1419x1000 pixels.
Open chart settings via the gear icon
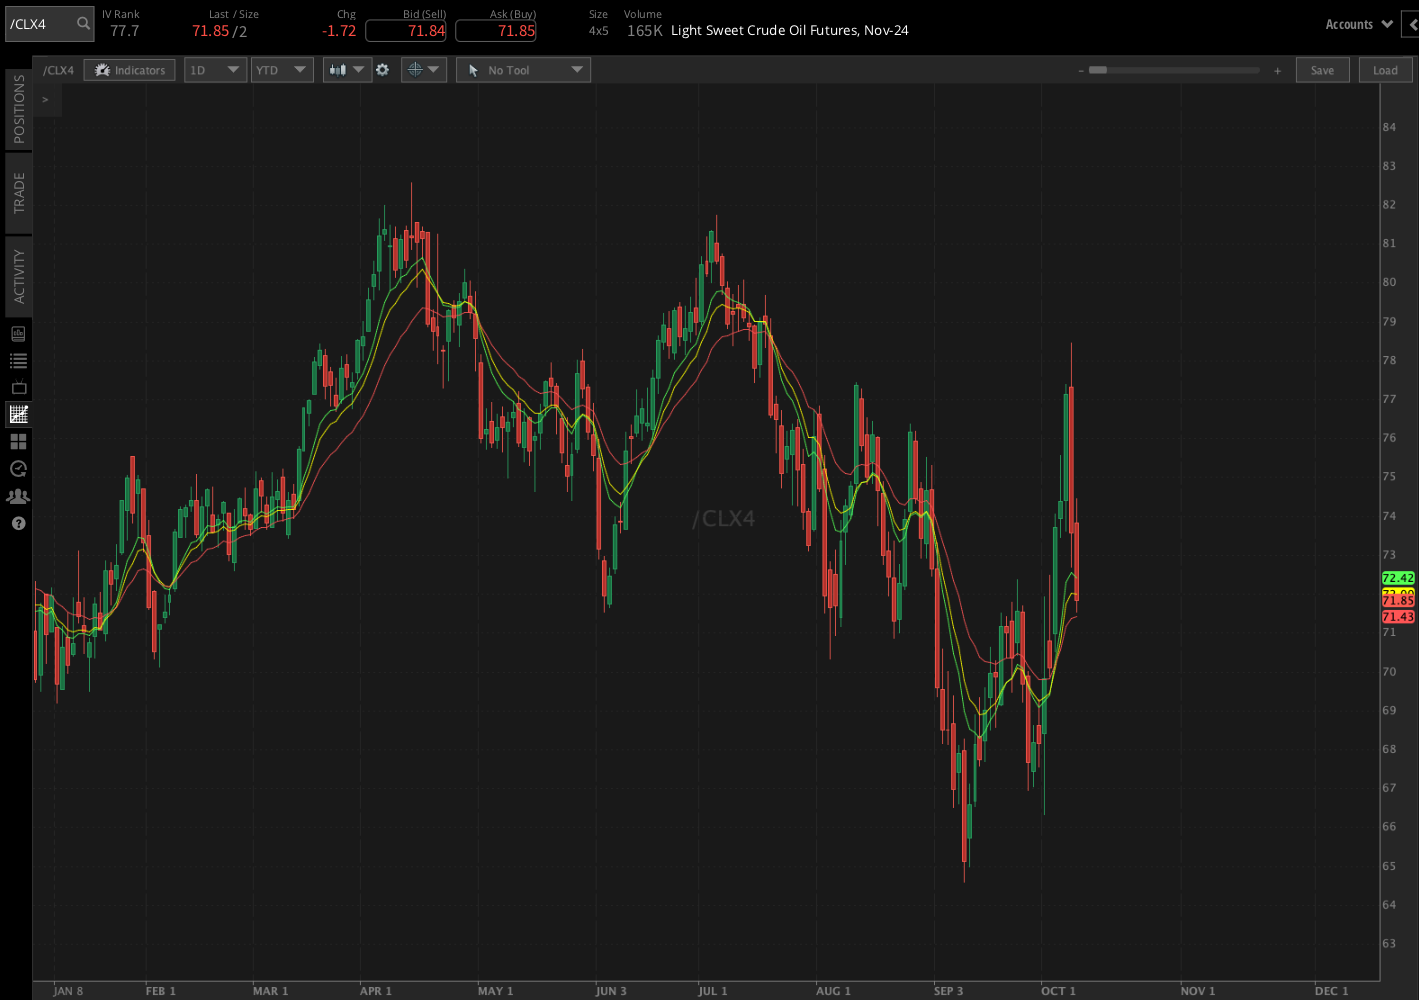[x=384, y=70]
